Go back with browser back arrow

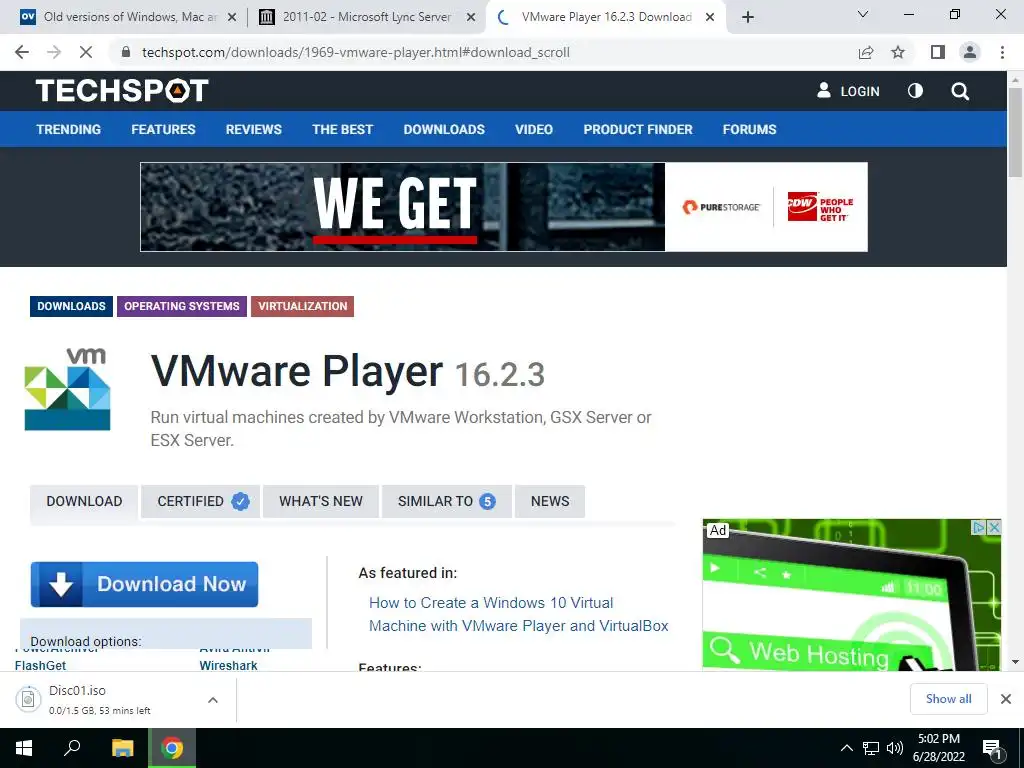point(22,52)
